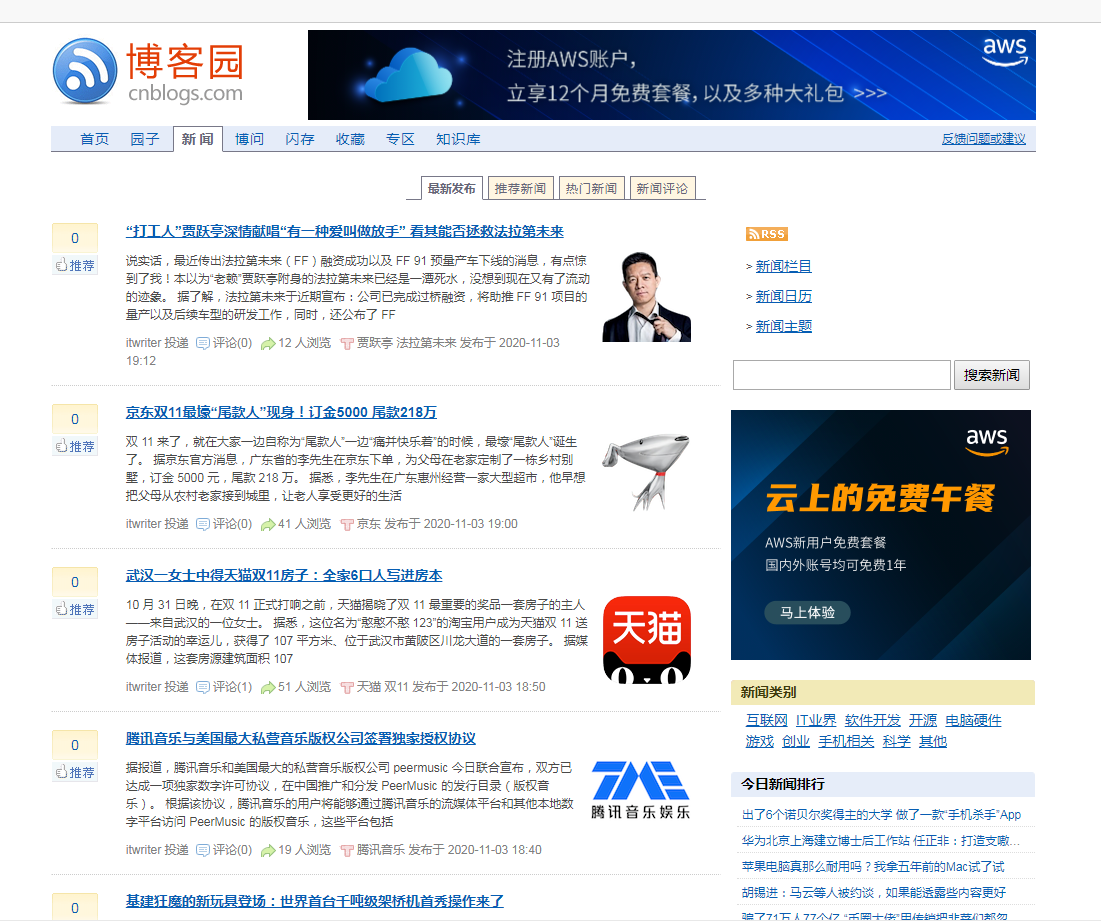Click the cnblogs logo icon
1101x922 pixels.
click(85, 71)
